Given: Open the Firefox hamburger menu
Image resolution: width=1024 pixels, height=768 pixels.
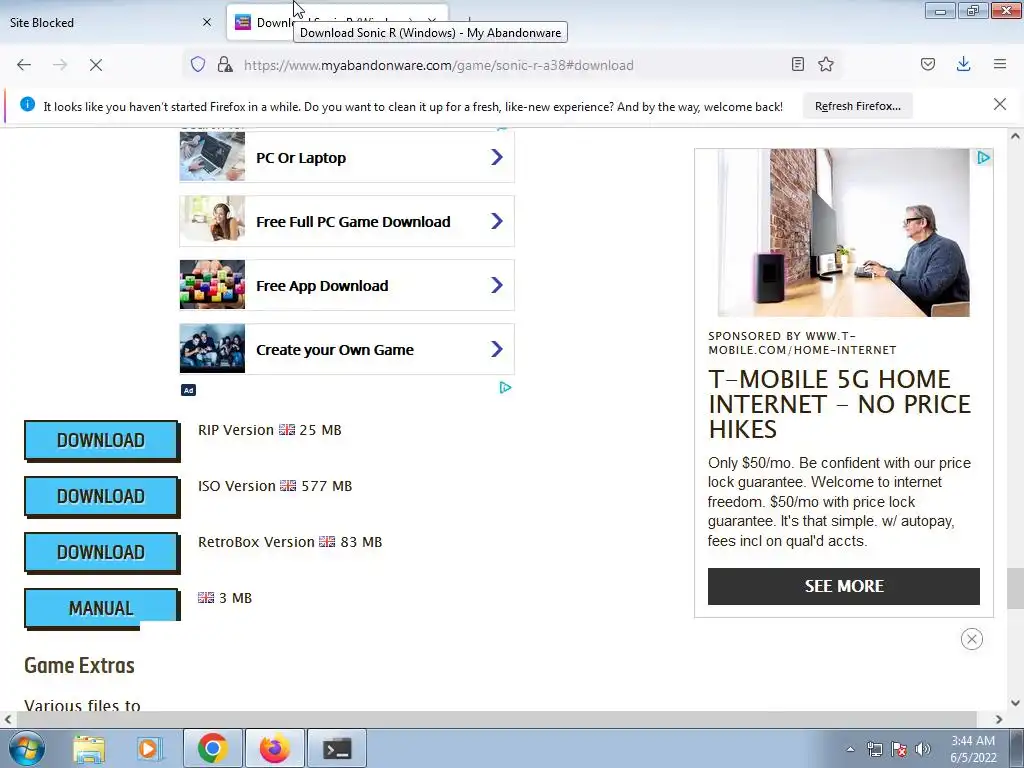Looking at the screenshot, I should coord(1000,64).
